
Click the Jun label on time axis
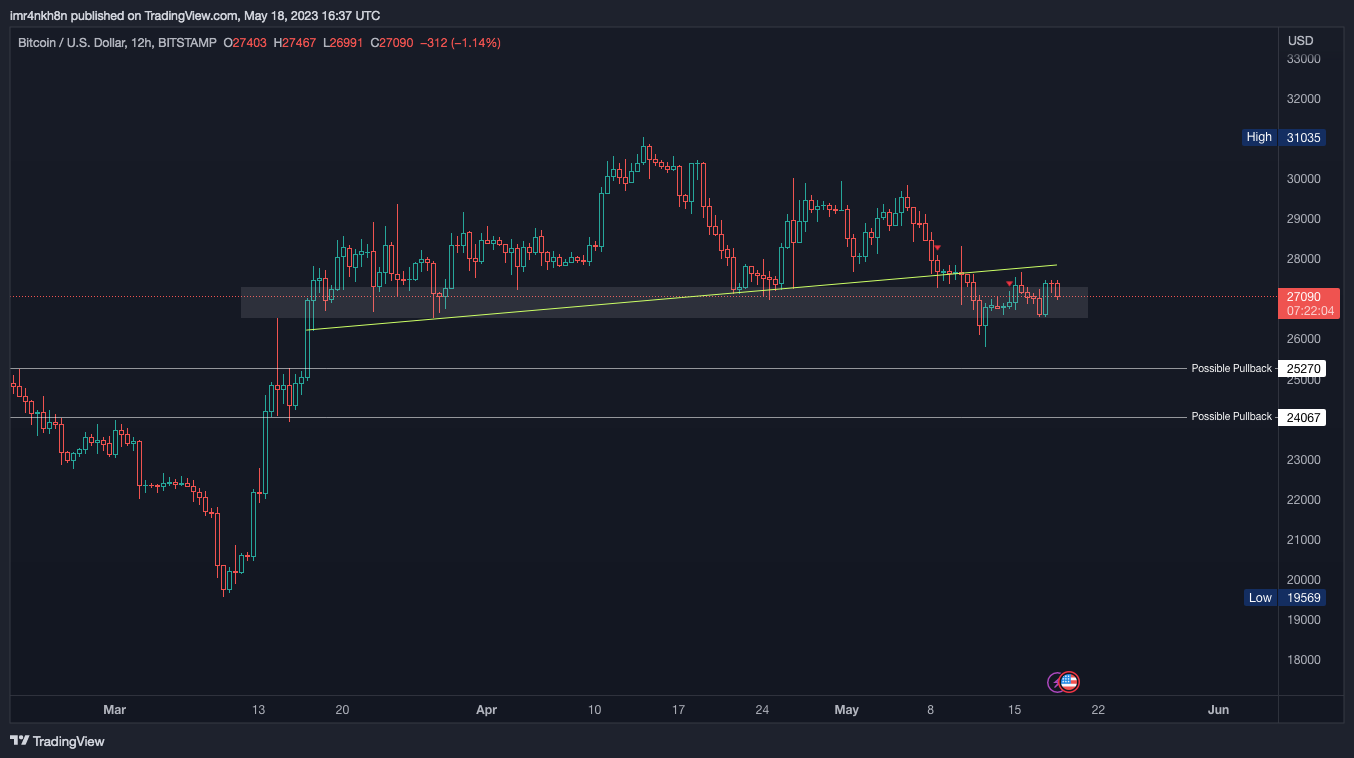pos(1218,710)
